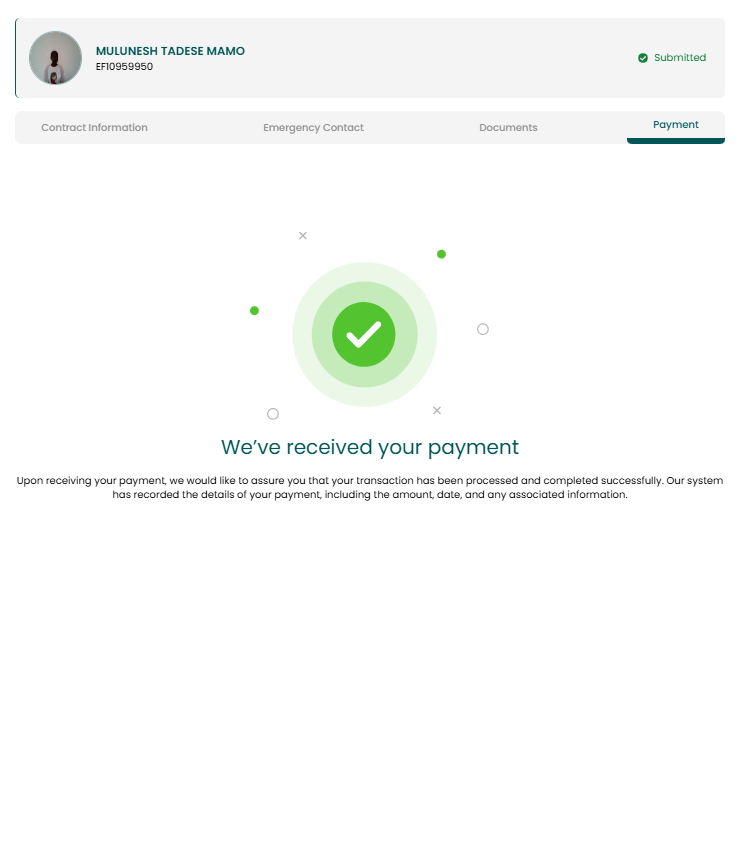The width and height of the screenshot is (744, 864).
Task: Click the gray X mark above the circle
Action: tap(303, 235)
